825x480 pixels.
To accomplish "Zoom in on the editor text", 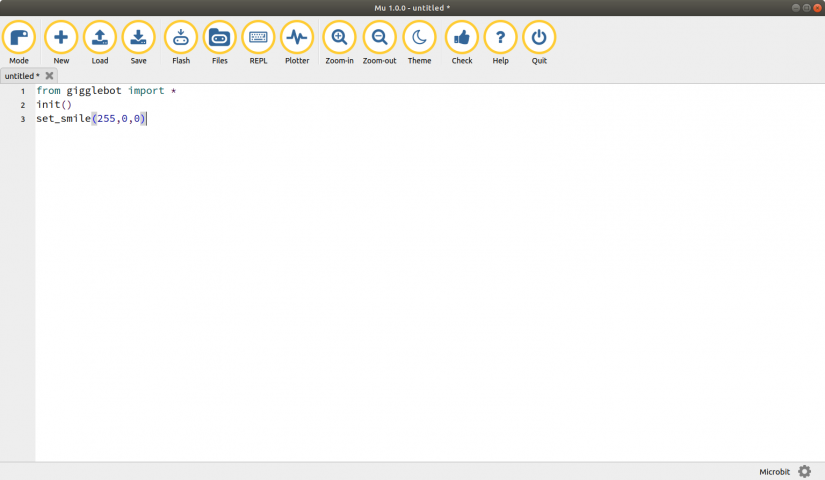I will pos(339,38).
